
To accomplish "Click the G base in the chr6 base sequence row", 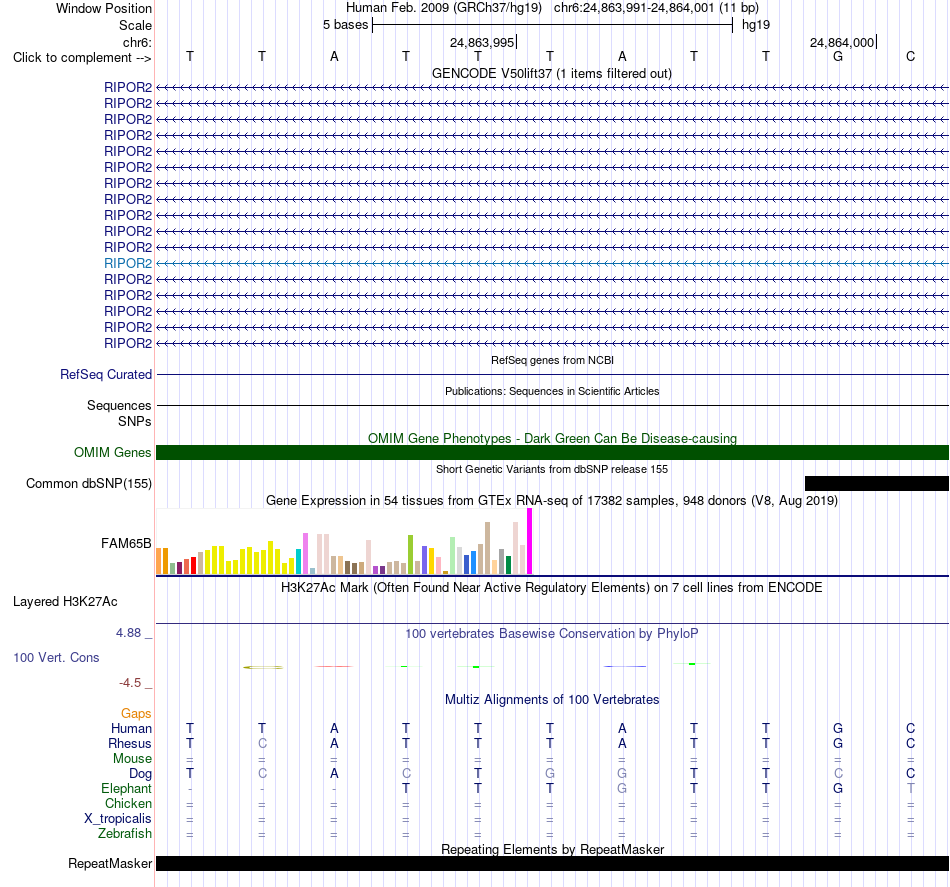I will pos(838,56).
